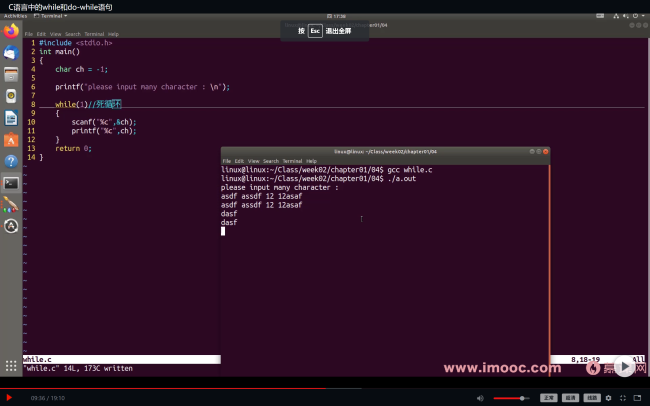Open the Help question mark icon
This screenshot has width=650, height=406.
[x=11, y=161]
